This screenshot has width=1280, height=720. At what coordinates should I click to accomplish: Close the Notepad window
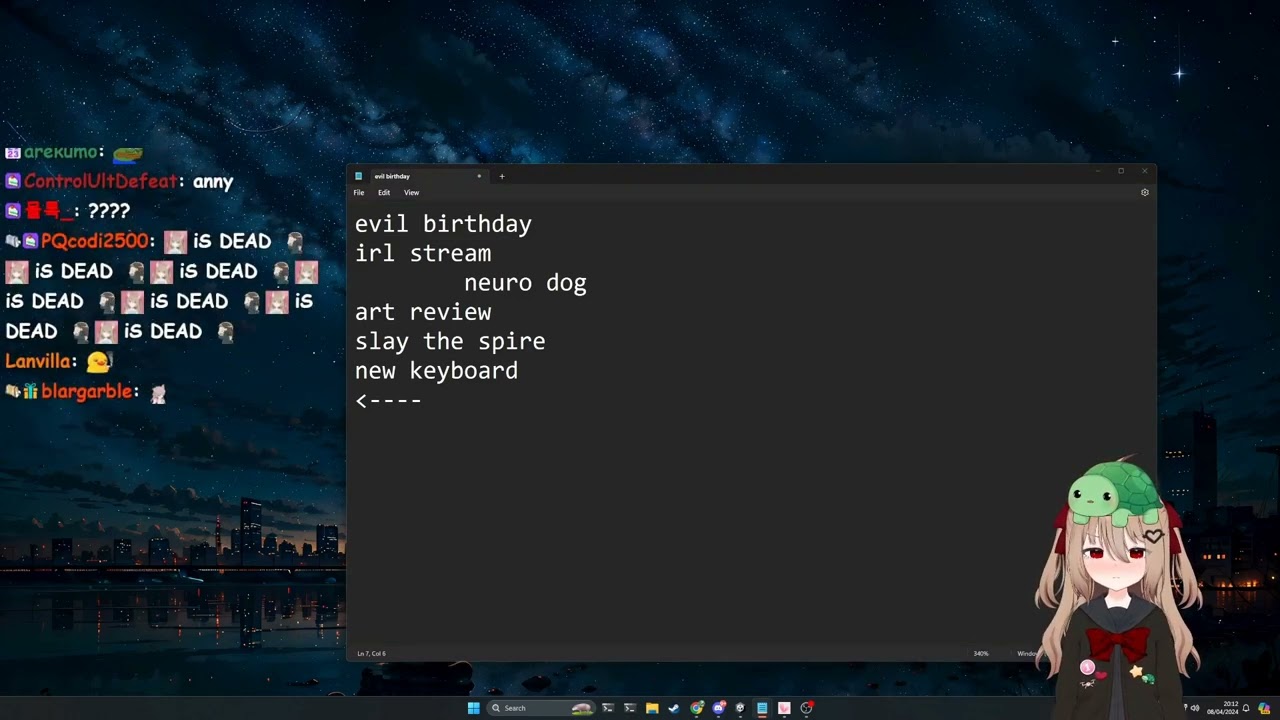point(1145,171)
